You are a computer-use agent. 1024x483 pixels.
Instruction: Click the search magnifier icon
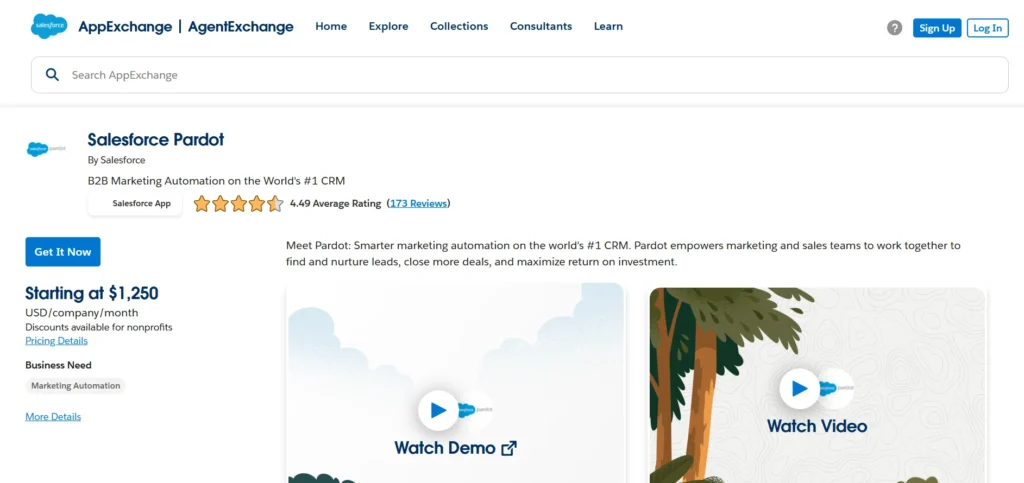(x=52, y=74)
